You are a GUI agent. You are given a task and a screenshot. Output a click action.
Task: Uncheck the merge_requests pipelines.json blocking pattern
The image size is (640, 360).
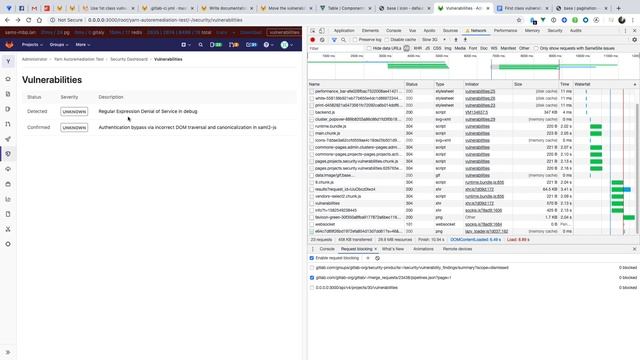tap(312, 278)
